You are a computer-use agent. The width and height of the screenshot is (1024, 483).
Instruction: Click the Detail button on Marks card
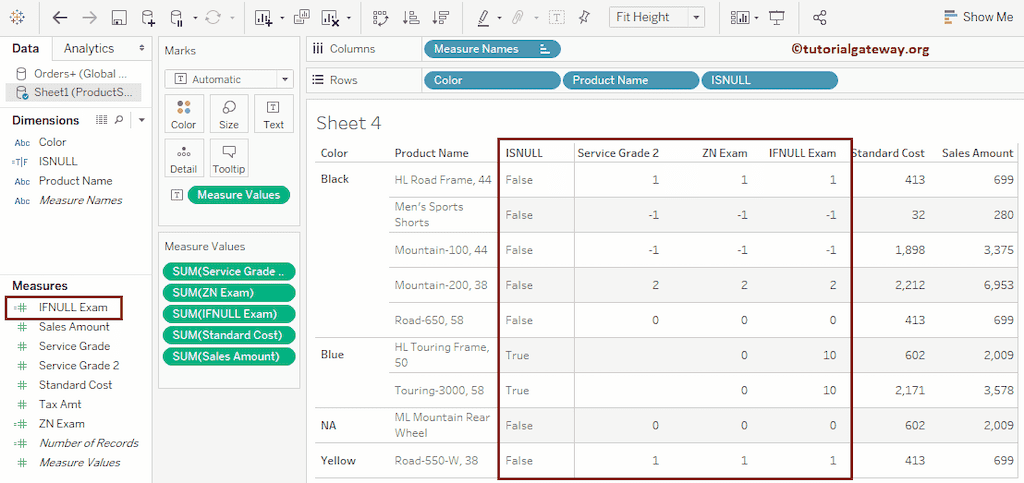point(184,159)
